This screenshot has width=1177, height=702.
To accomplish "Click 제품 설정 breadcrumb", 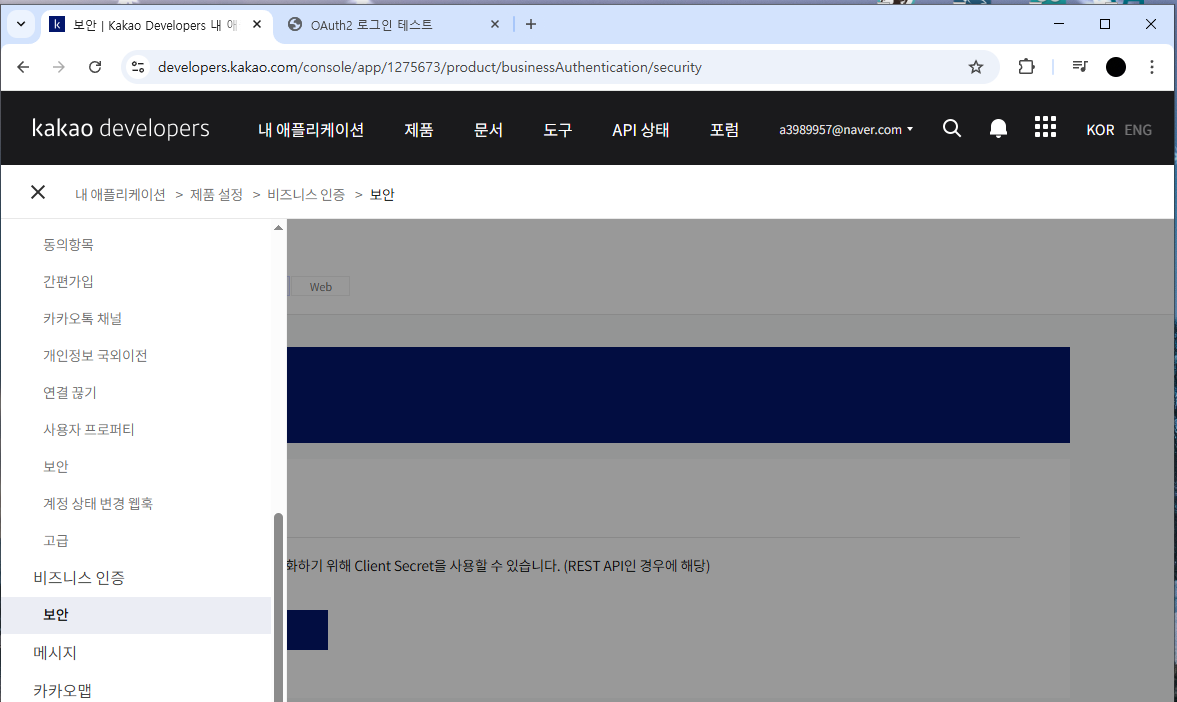I will pyautogui.click(x=216, y=194).
